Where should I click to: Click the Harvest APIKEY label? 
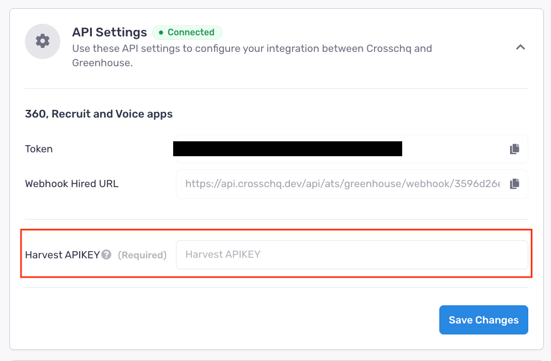(x=63, y=255)
